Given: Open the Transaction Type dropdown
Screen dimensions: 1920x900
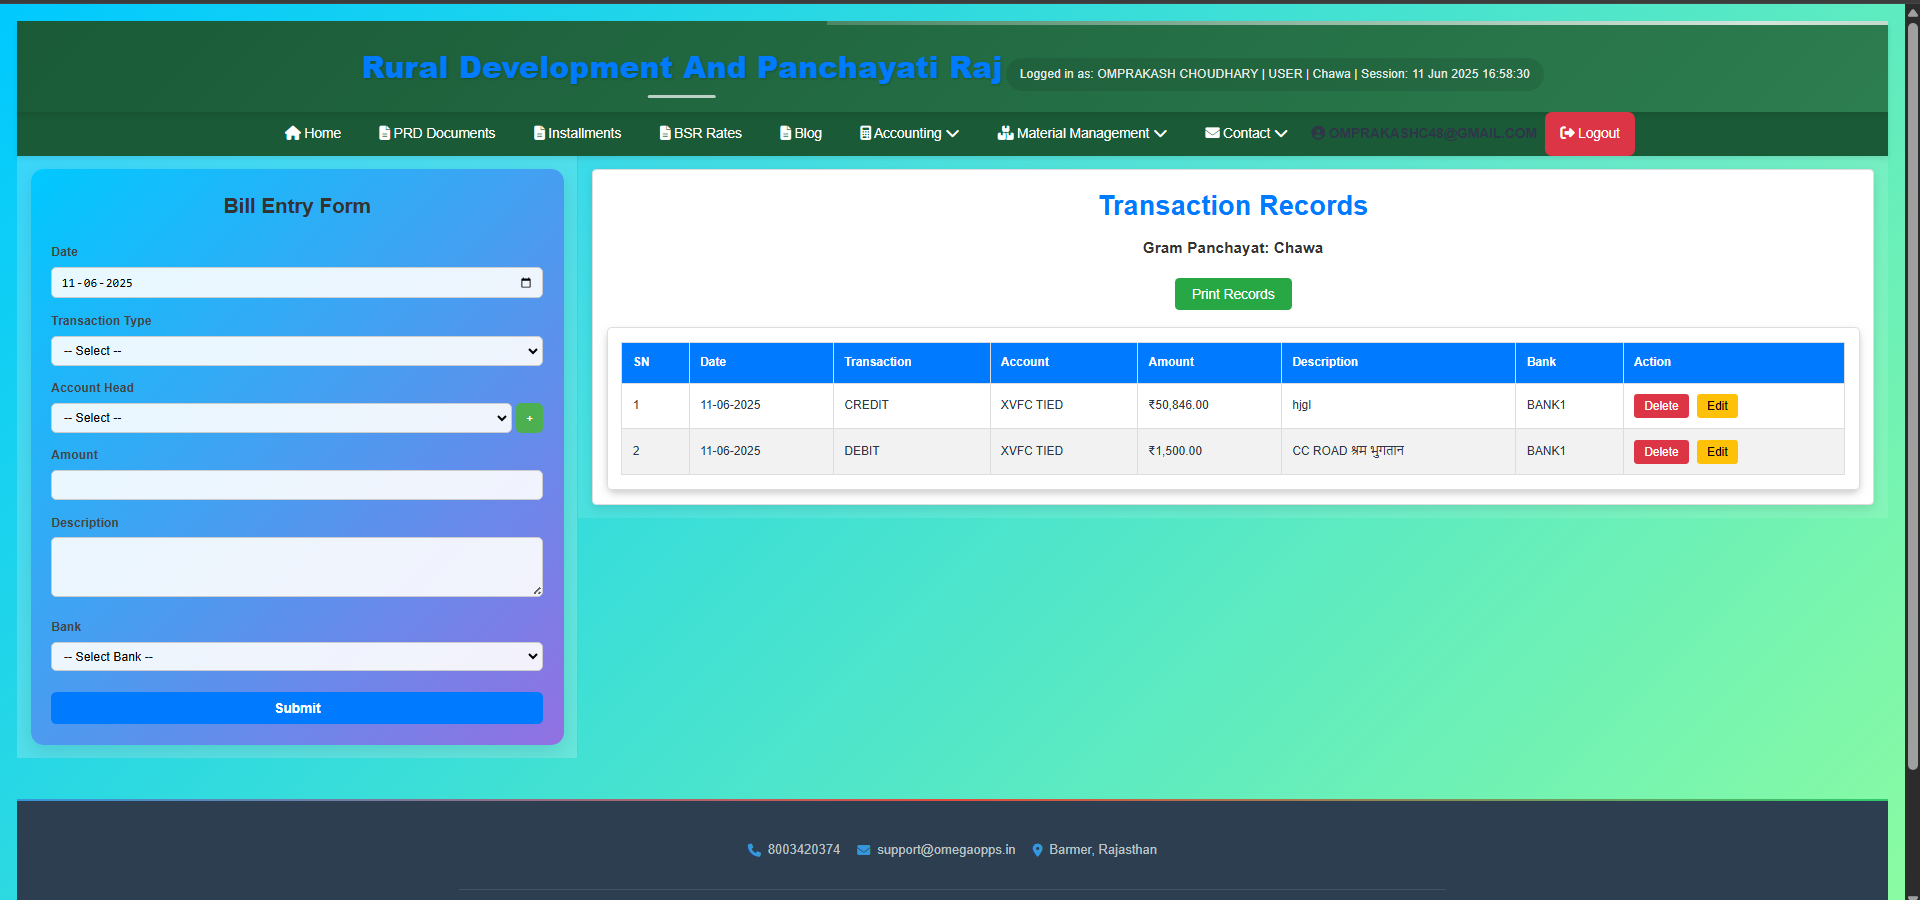Looking at the screenshot, I should click(296, 351).
